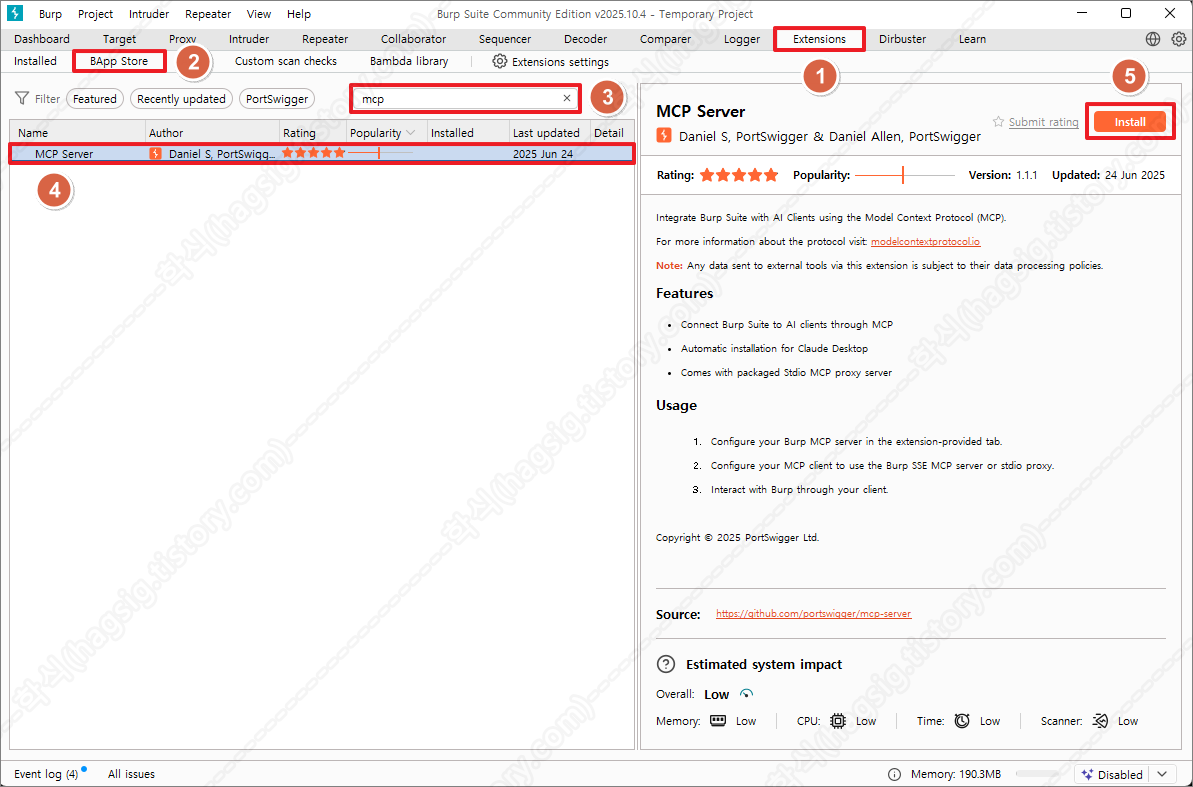Screen dimensions: 1193x787
Task: Click the 2025 Jun 24 date cell
Action: pos(542,154)
